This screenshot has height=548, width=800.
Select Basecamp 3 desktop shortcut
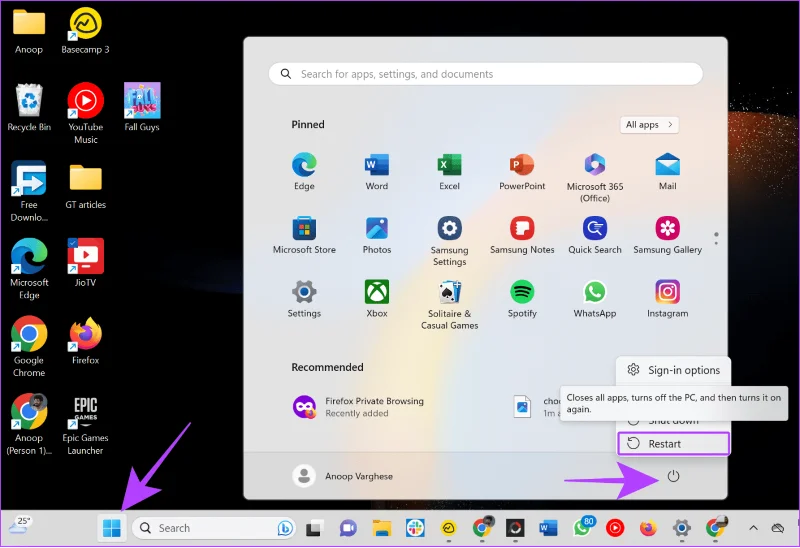coord(85,32)
